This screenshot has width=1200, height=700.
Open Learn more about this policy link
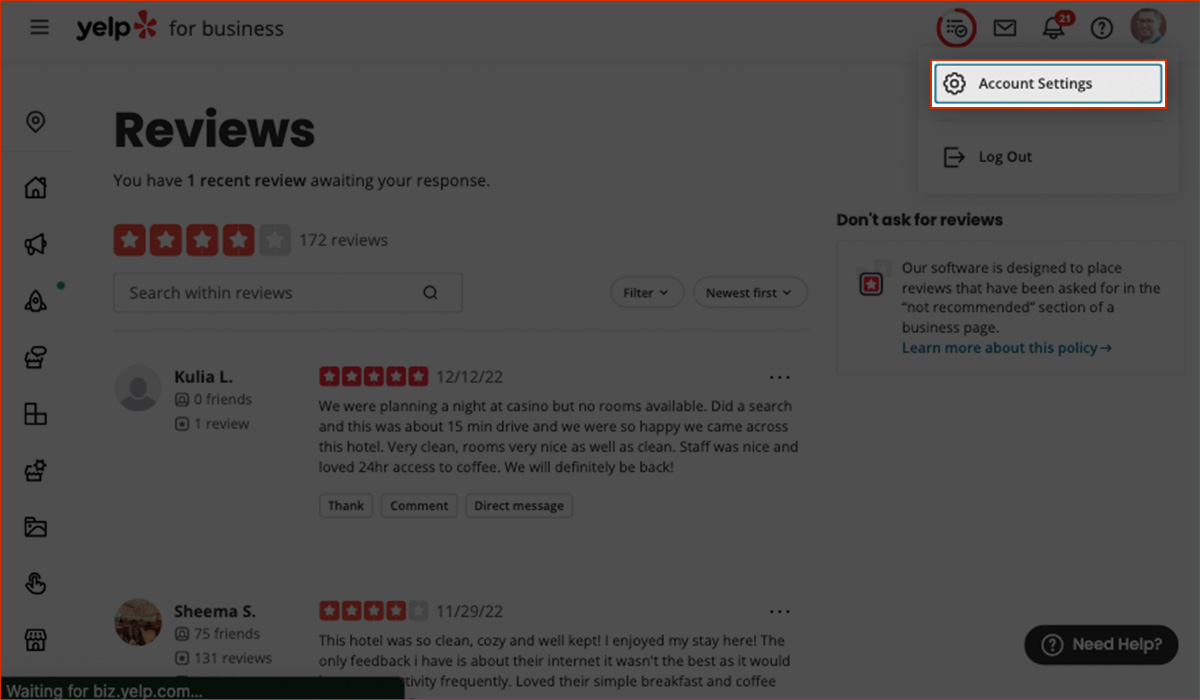(x=1007, y=348)
